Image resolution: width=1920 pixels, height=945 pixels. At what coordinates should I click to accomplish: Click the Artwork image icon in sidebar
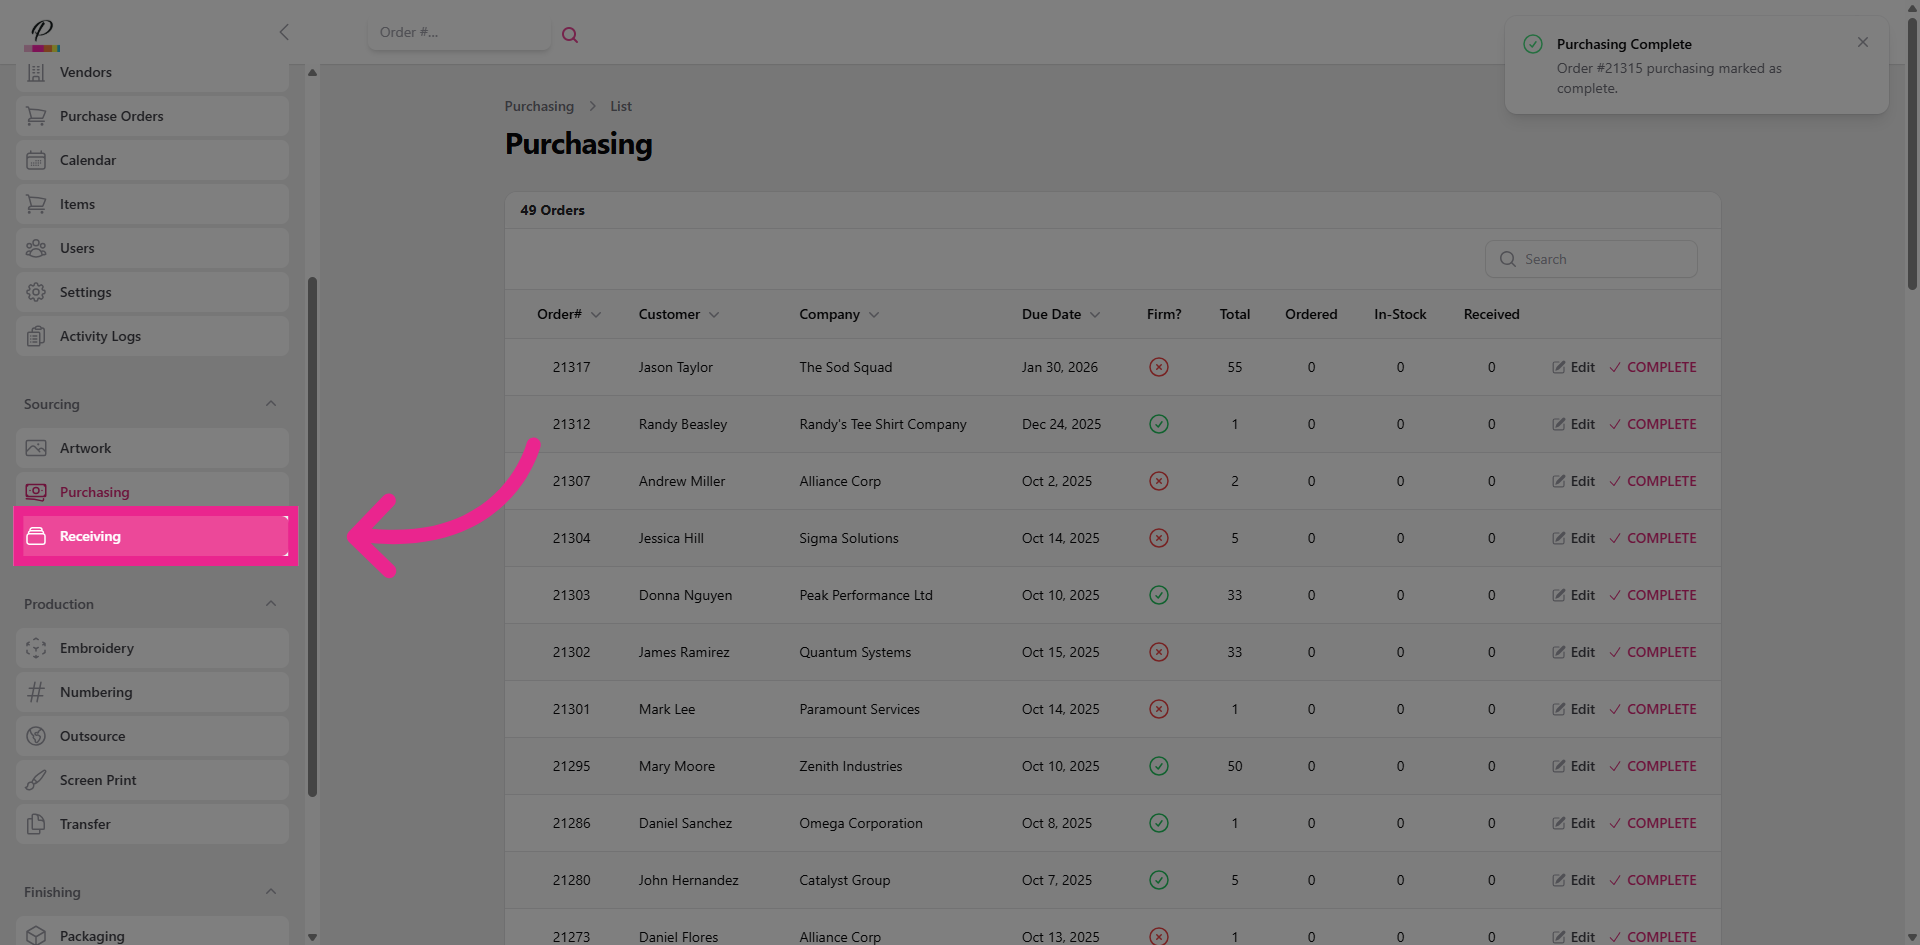click(36, 448)
